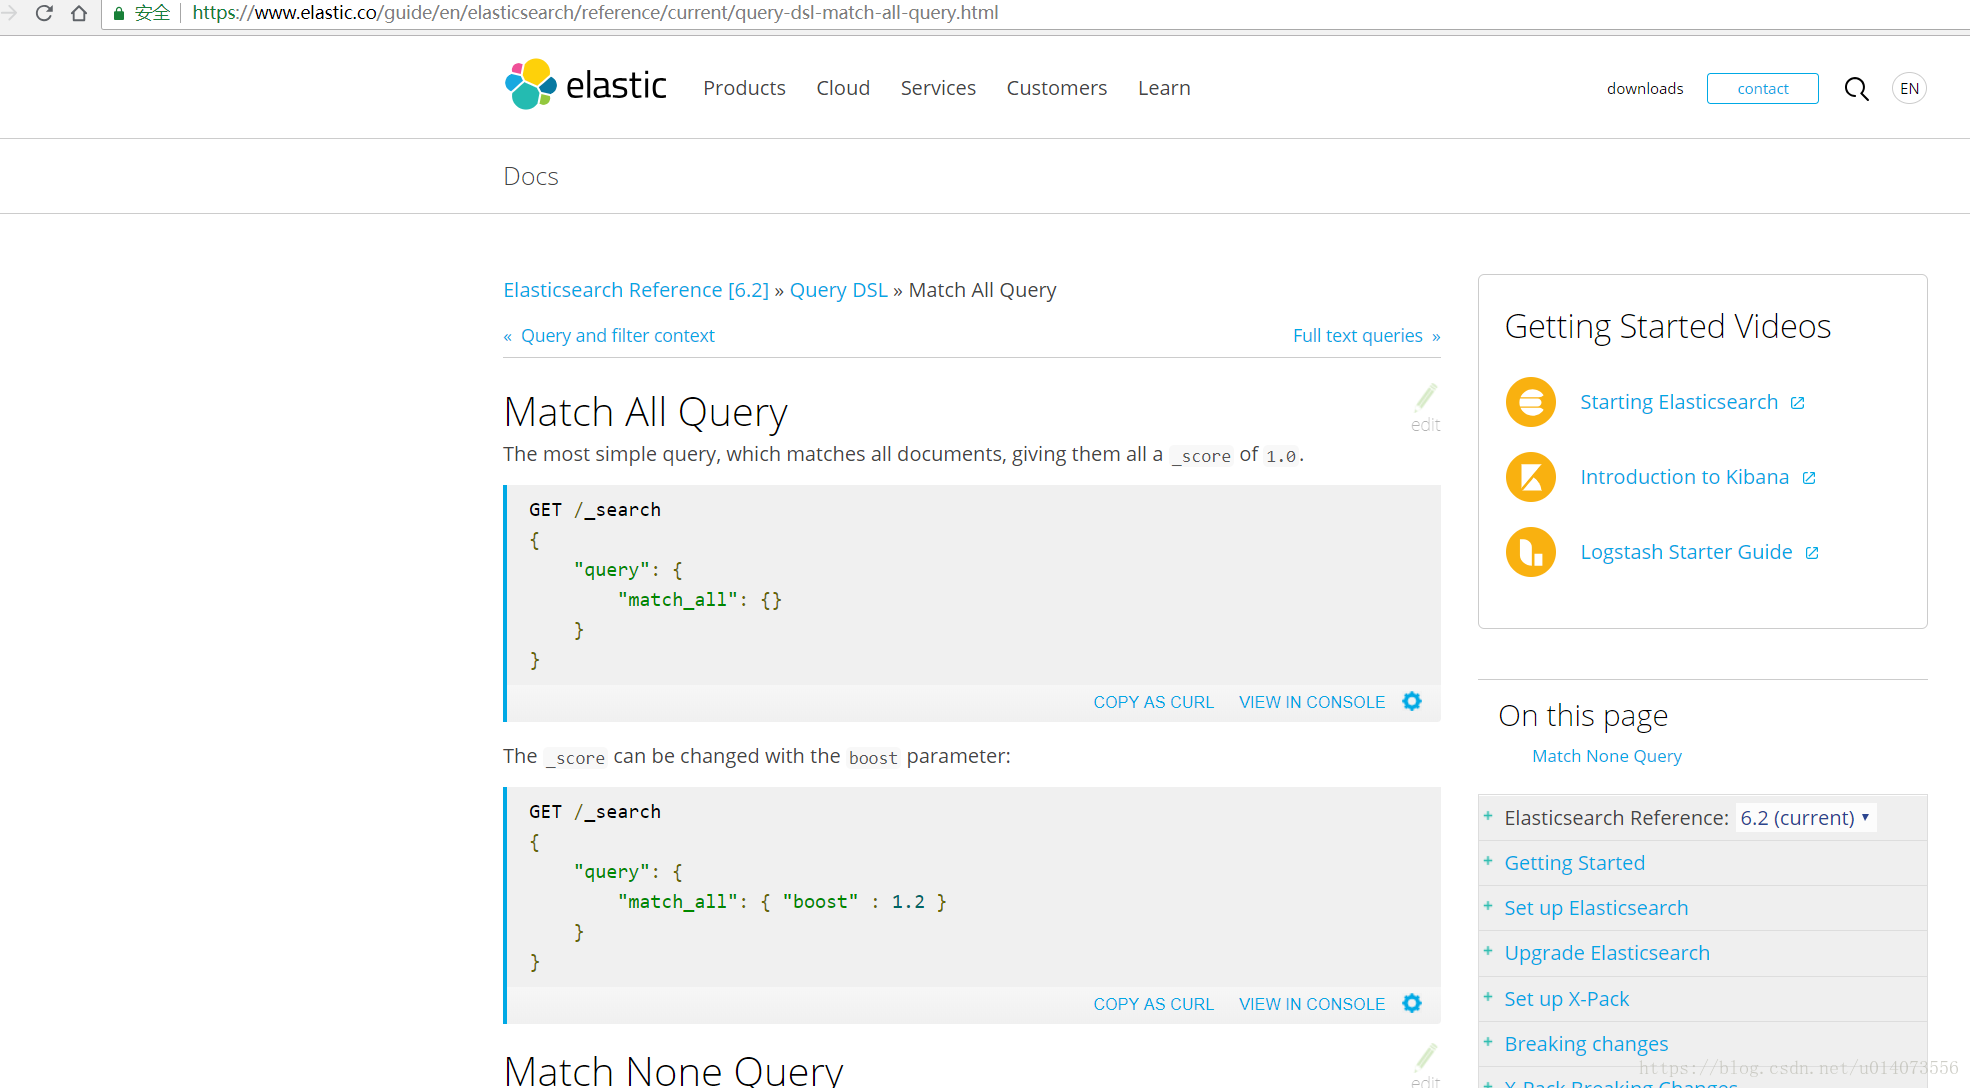
Task: Open the Set up X-Pack docs link
Action: (x=1567, y=999)
